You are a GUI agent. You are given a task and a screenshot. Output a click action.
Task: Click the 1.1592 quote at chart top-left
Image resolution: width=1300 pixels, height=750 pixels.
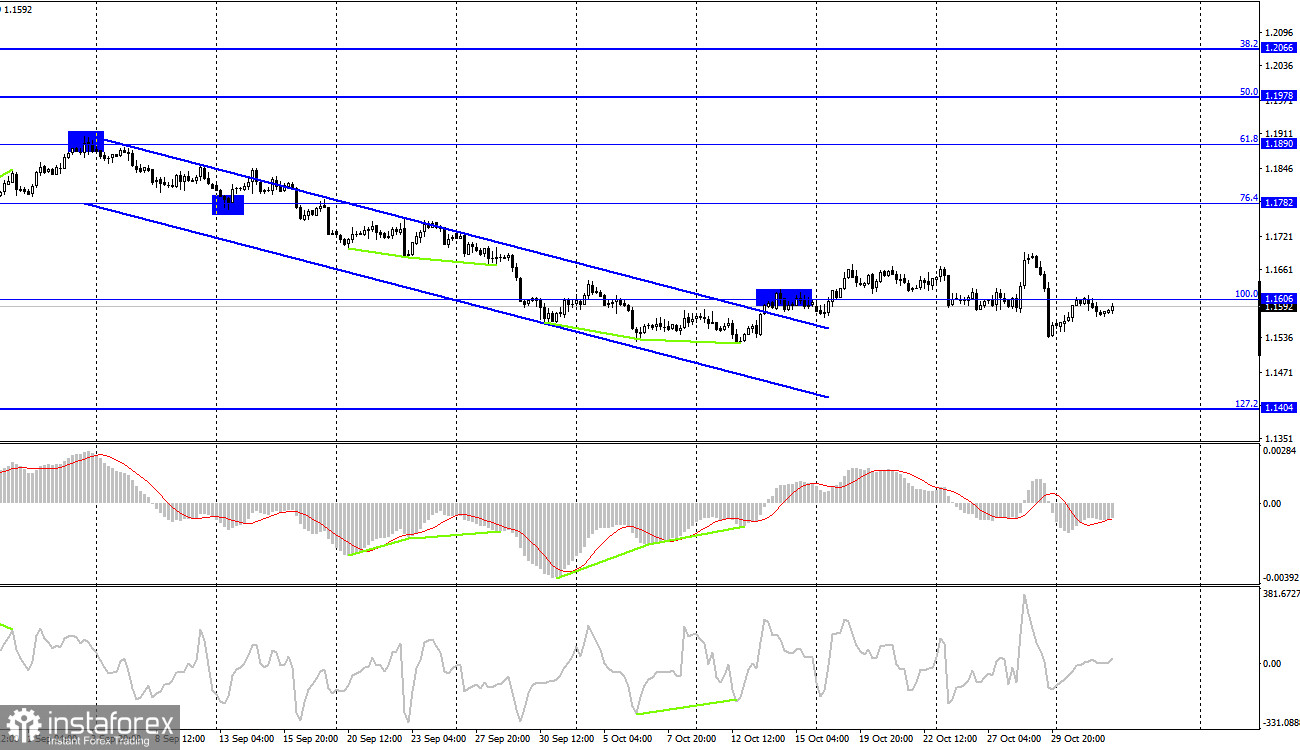[x=18, y=9]
